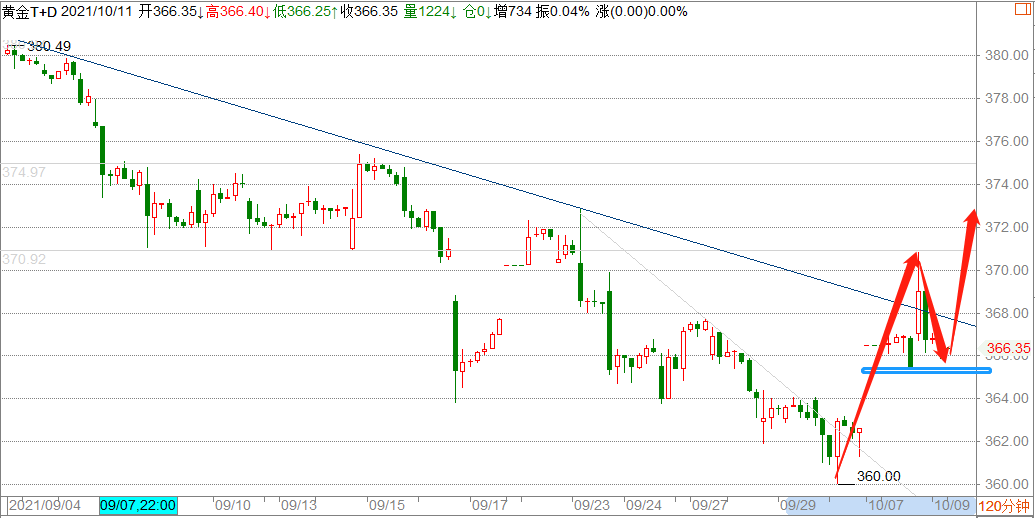
Task: Click the 360.00 low price annotation near the candles
Action: click(x=879, y=476)
